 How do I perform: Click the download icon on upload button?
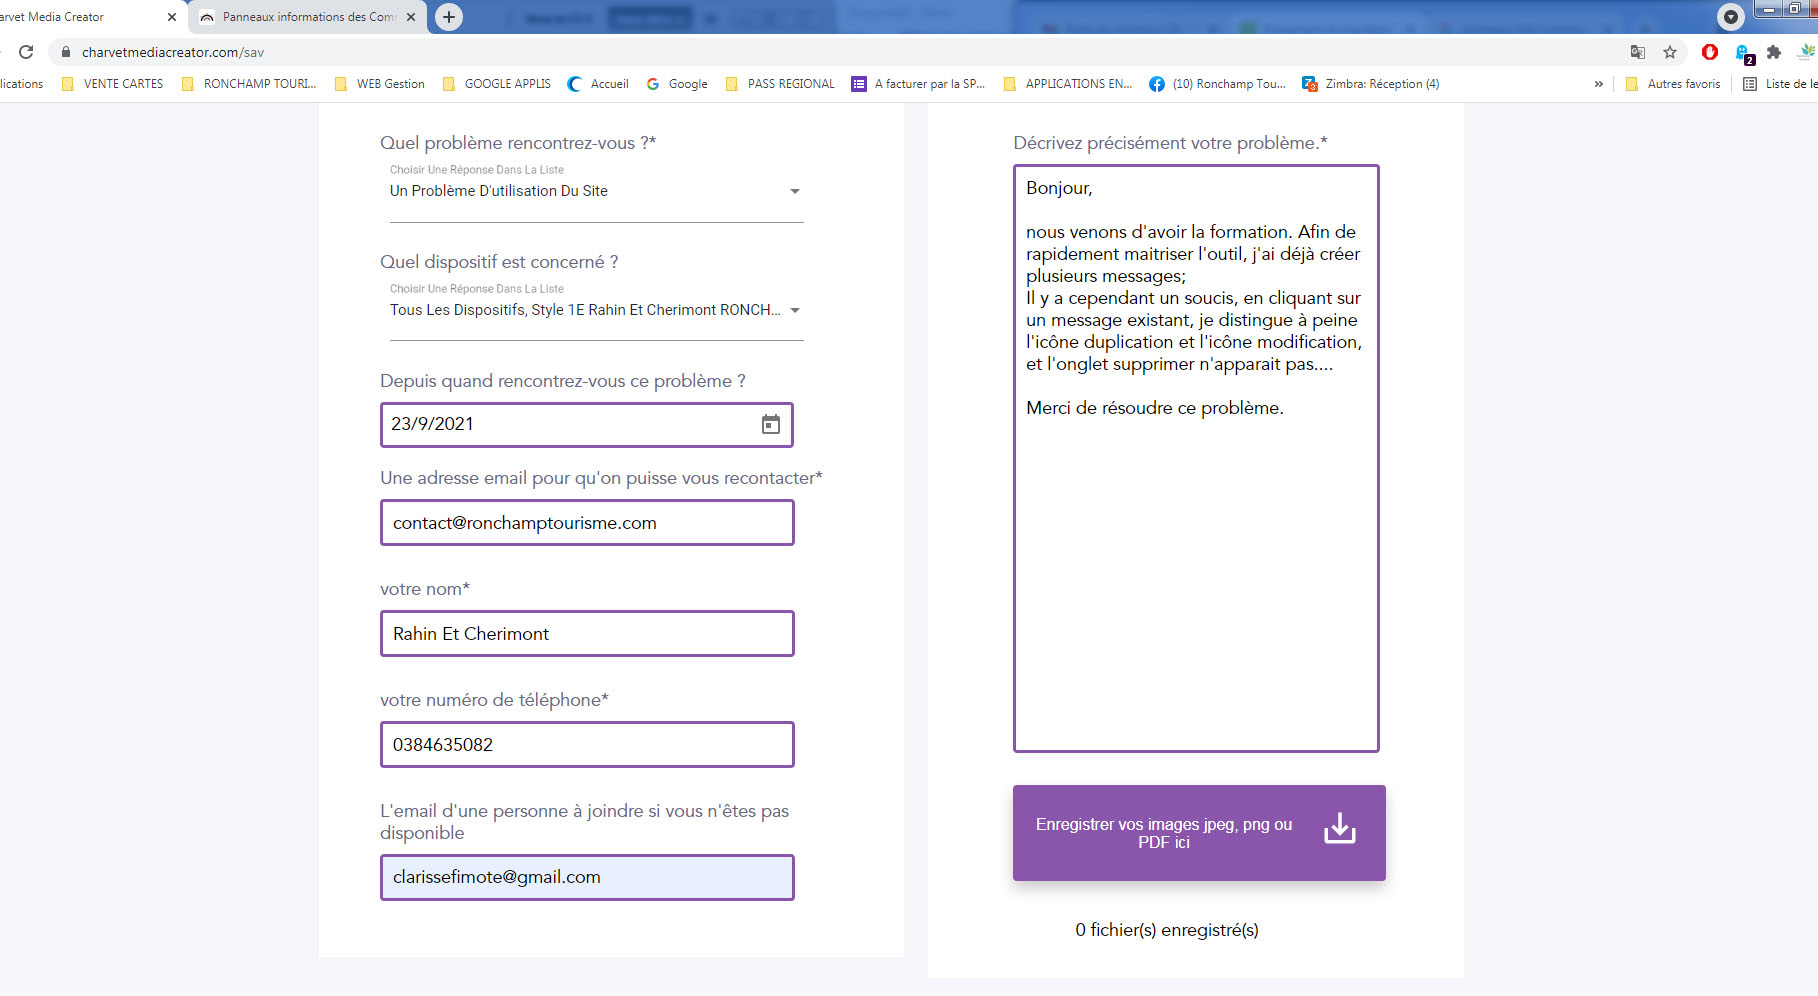1339,829
